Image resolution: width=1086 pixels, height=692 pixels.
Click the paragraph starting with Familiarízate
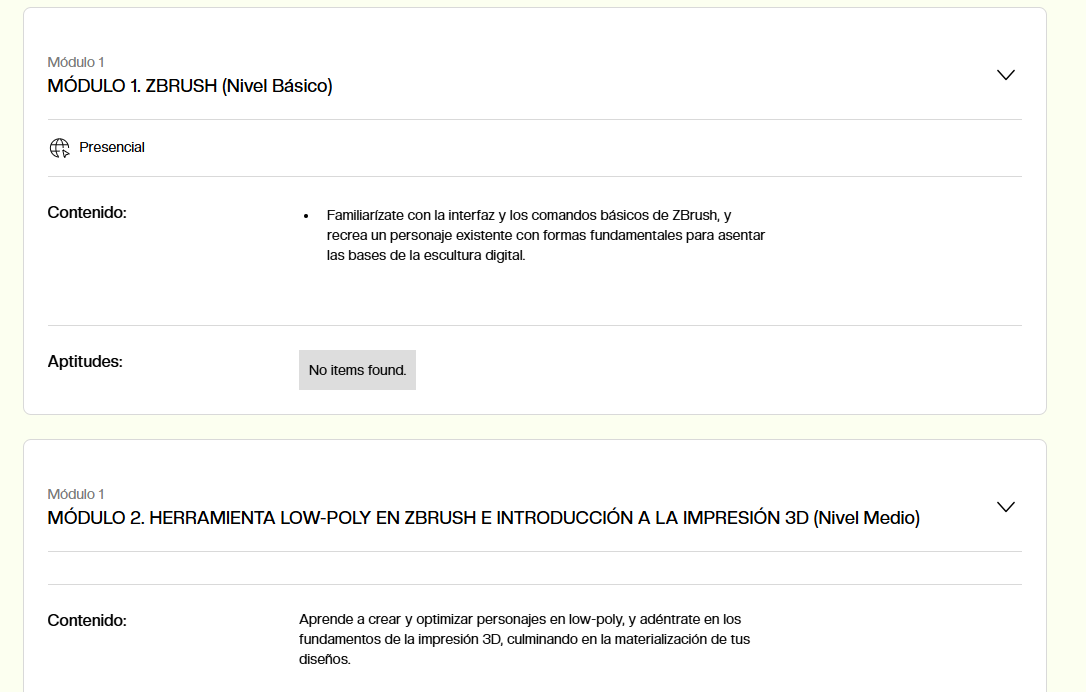545,235
